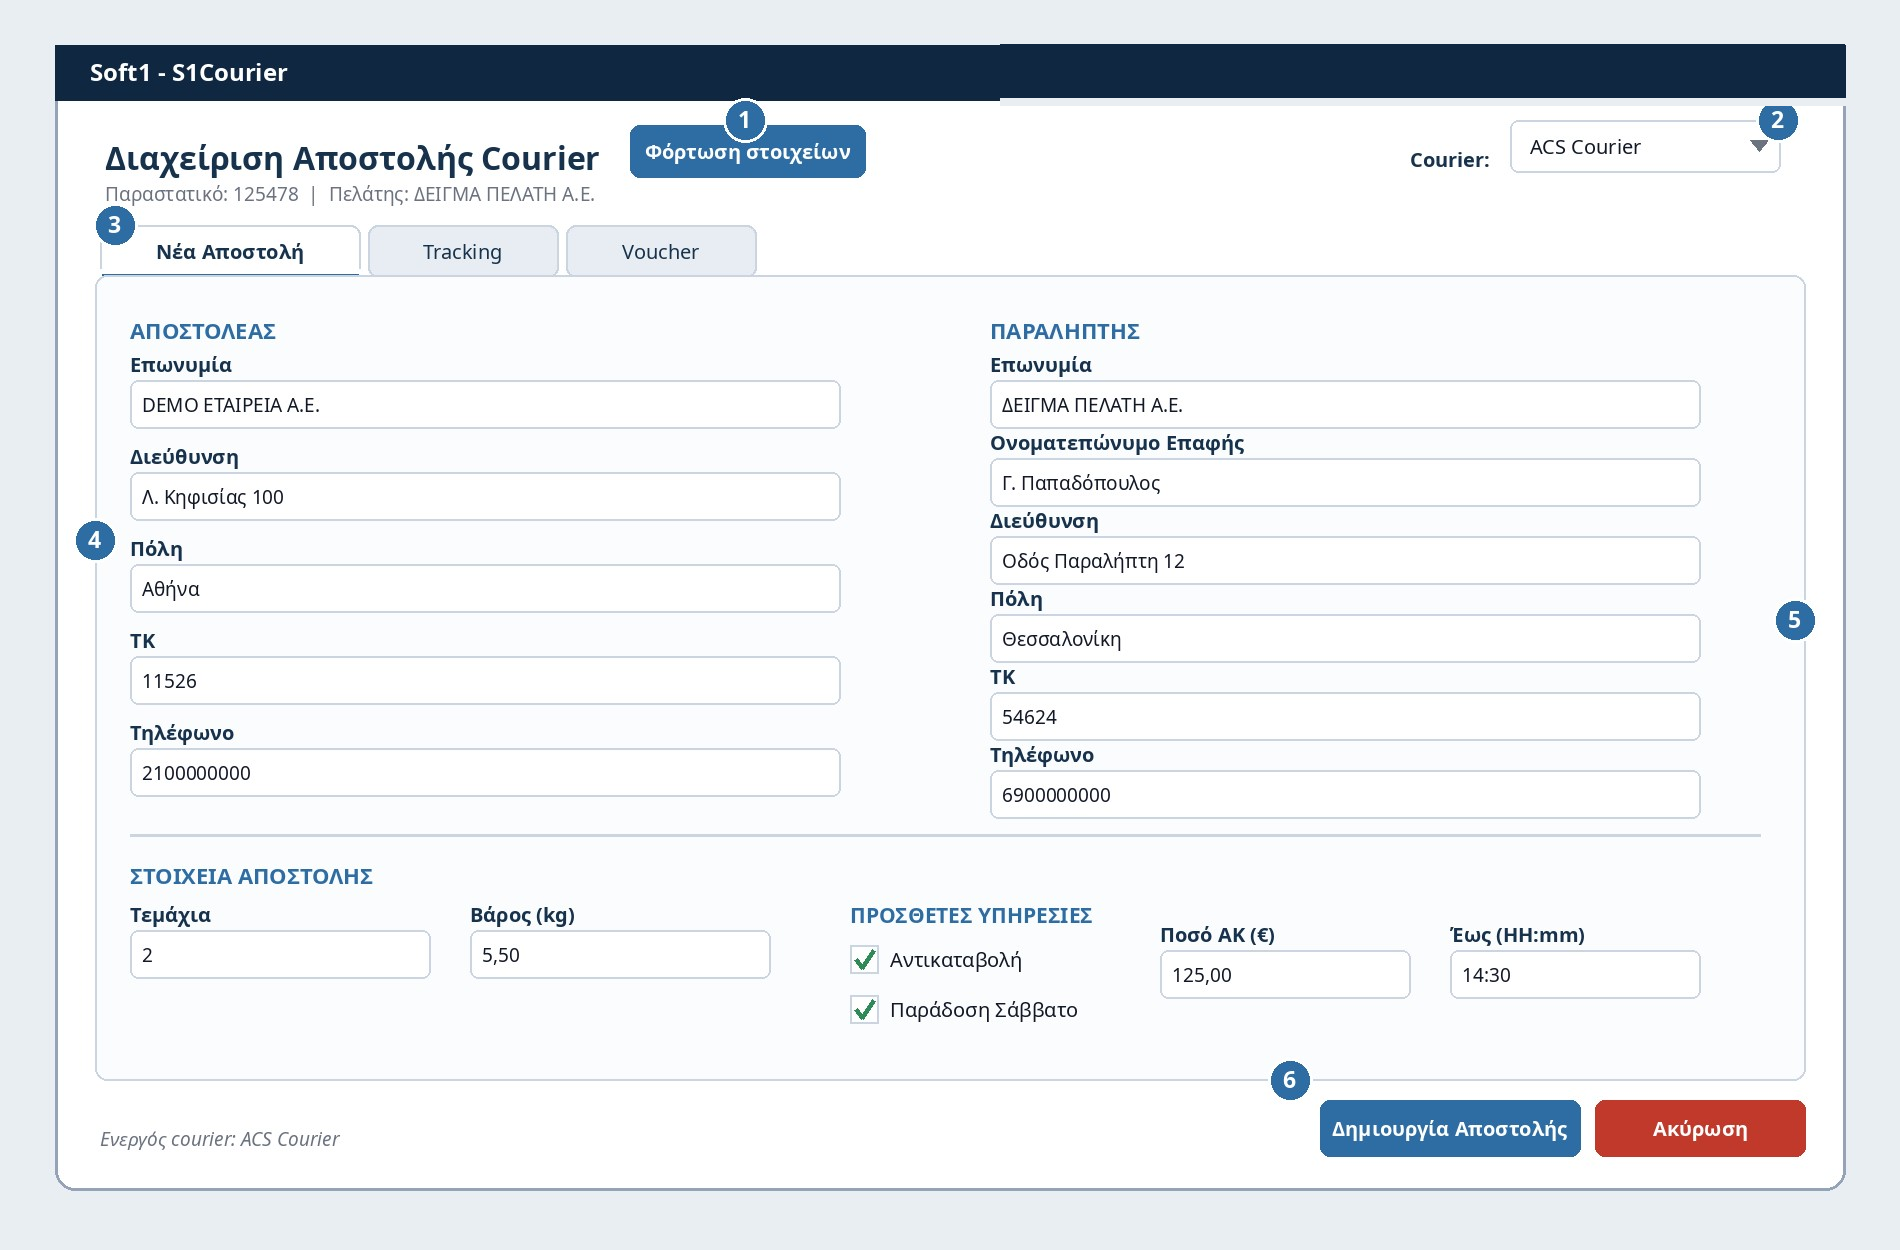Screen dimensions: 1900x1250
Task: Click the Παραστατικό: 125478 text
Action: pos(202,194)
